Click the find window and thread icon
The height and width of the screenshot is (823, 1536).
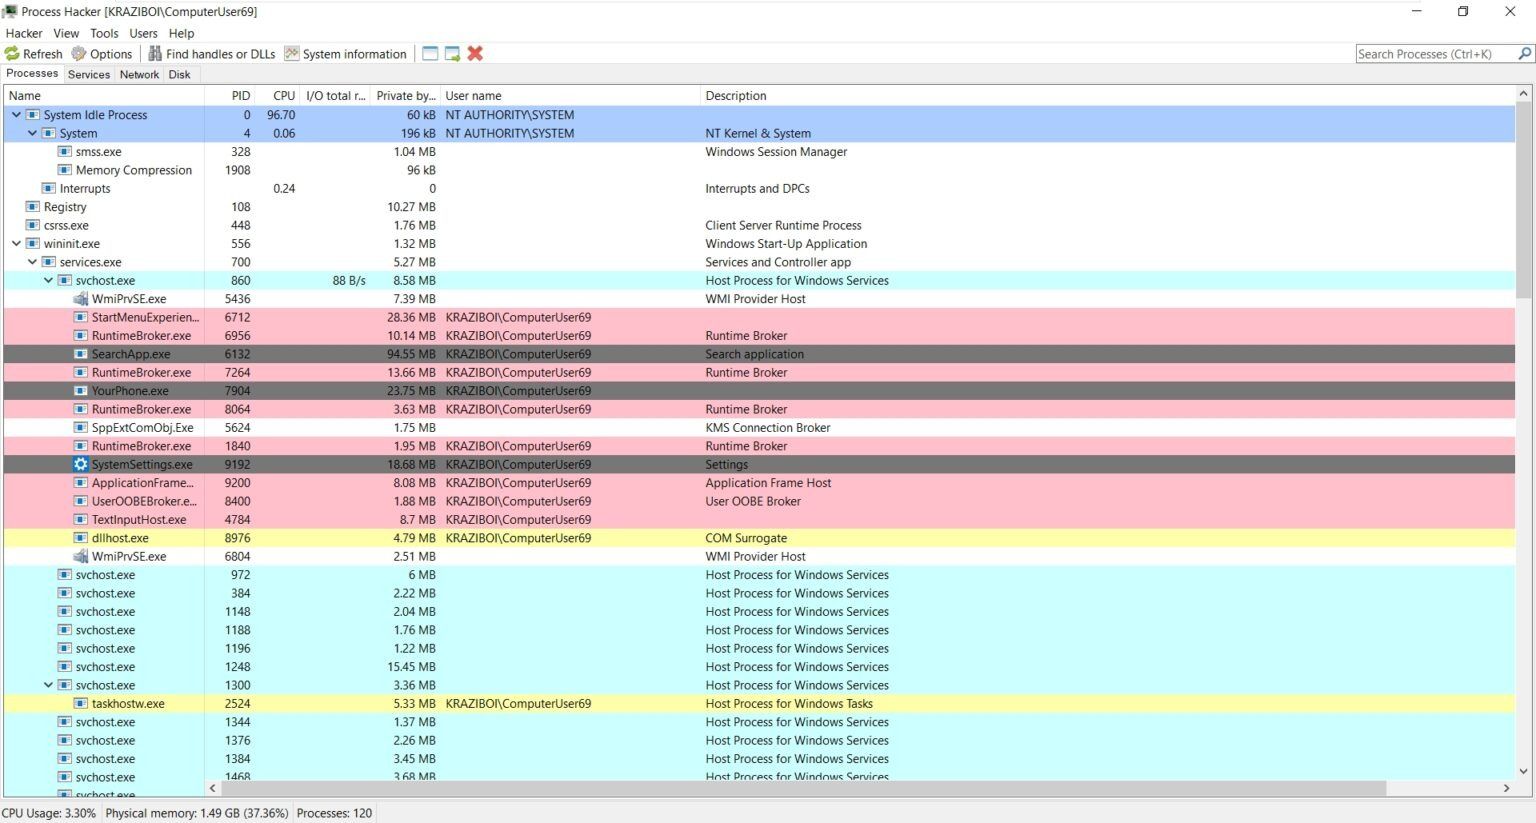453,54
